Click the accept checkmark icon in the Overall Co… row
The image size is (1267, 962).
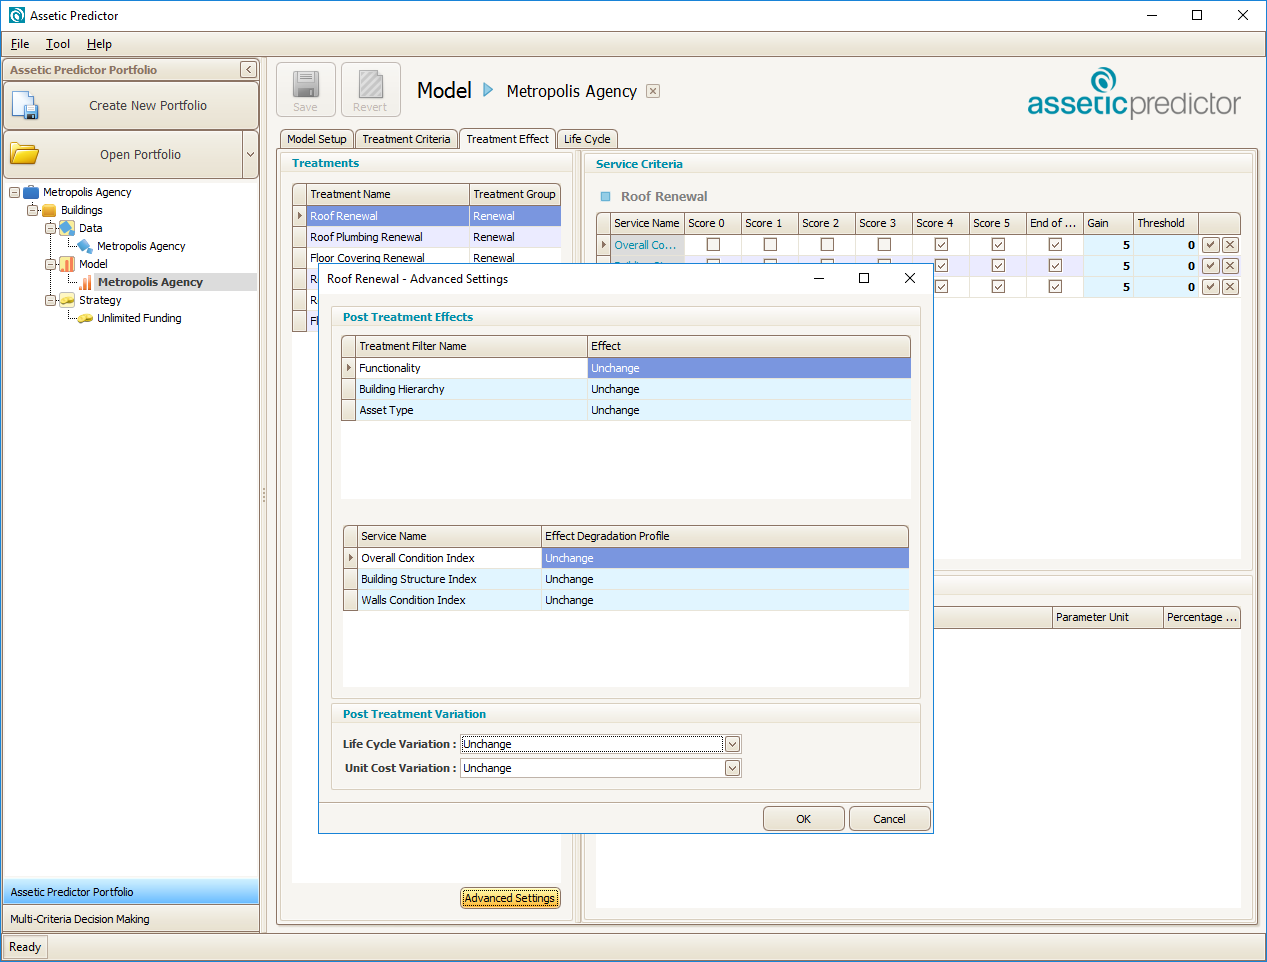coord(1211,245)
